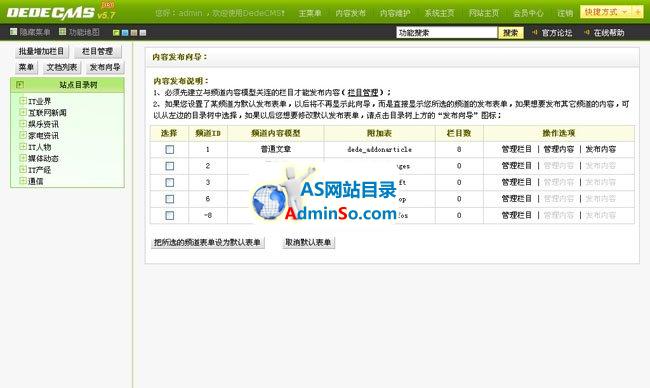This screenshot has height=388, width=650.
Task: Collapse the 站点目录树 panel header icon
Action: click(19, 85)
